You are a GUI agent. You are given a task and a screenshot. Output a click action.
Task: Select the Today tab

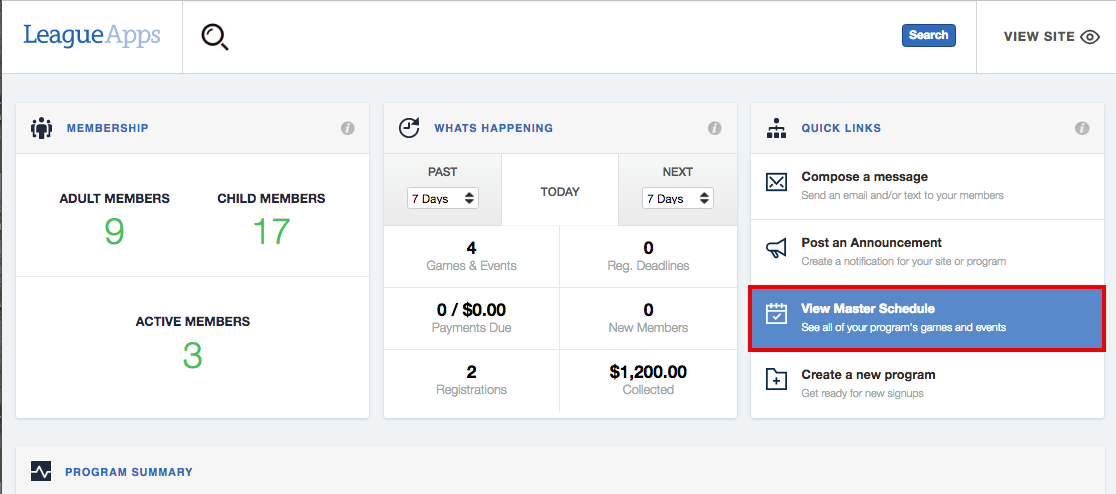[x=560, y=191]
